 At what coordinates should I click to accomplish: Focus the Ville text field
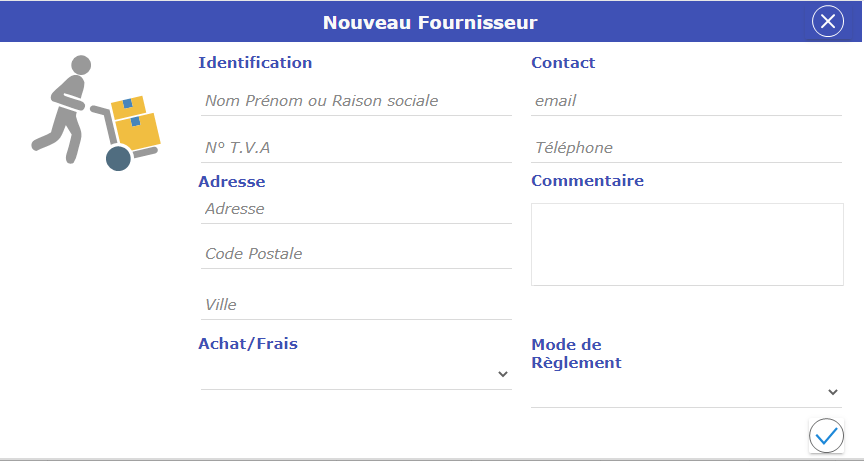pyautogui.click(x=356, y=304)
